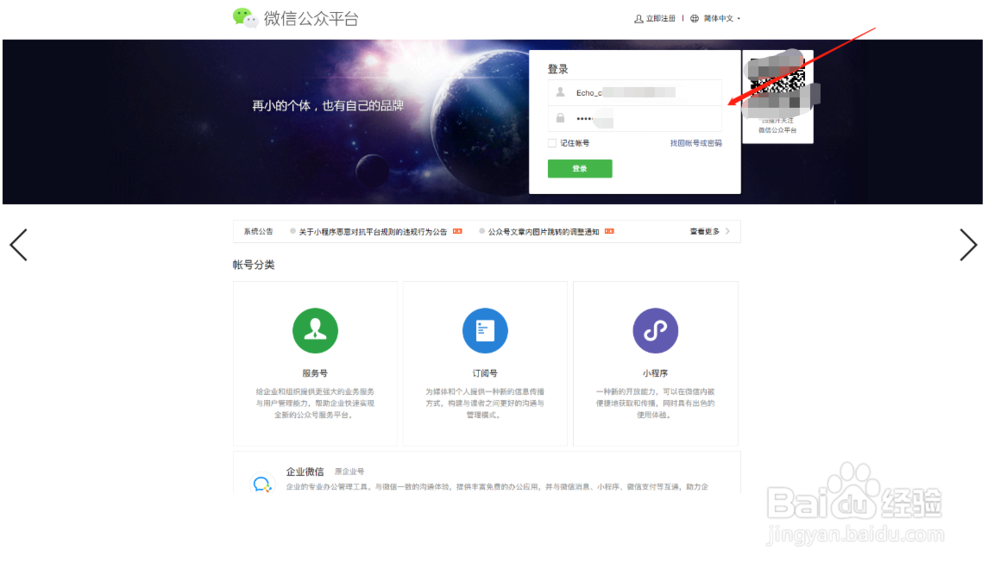
Task: Go to next slide with right arrow
Action: [968, 245]
